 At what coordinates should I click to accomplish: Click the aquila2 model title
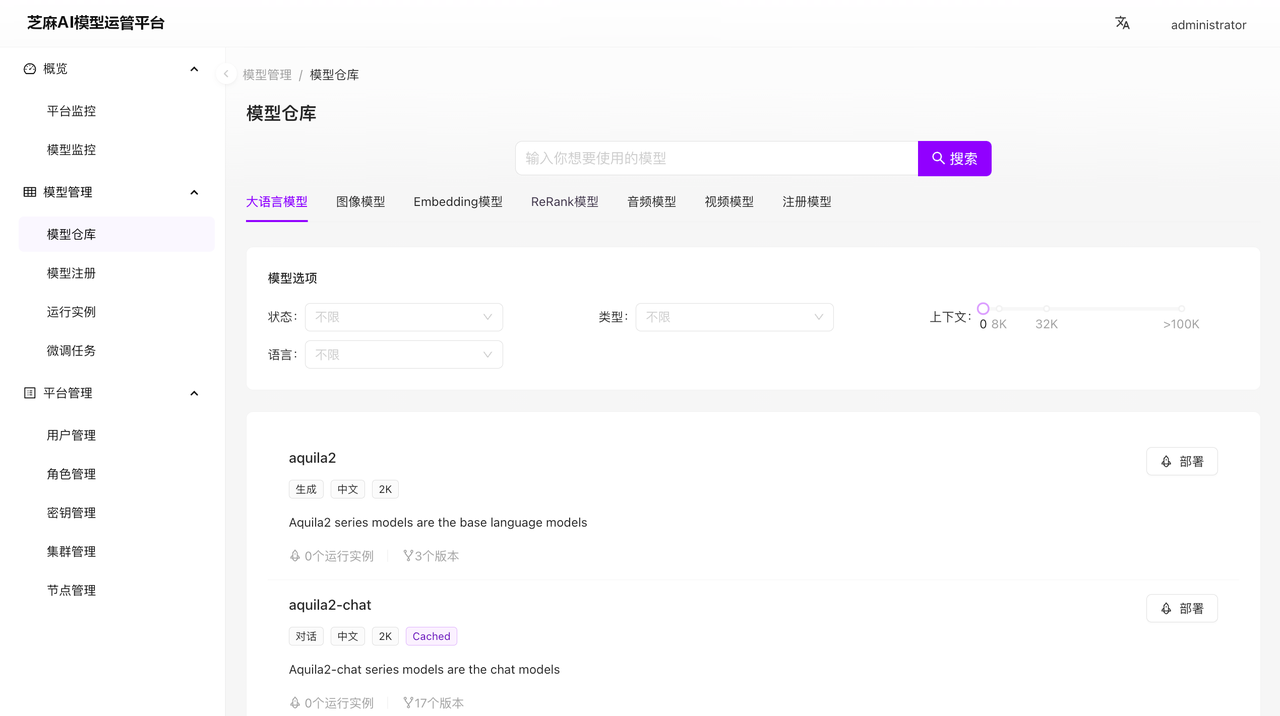312,458
